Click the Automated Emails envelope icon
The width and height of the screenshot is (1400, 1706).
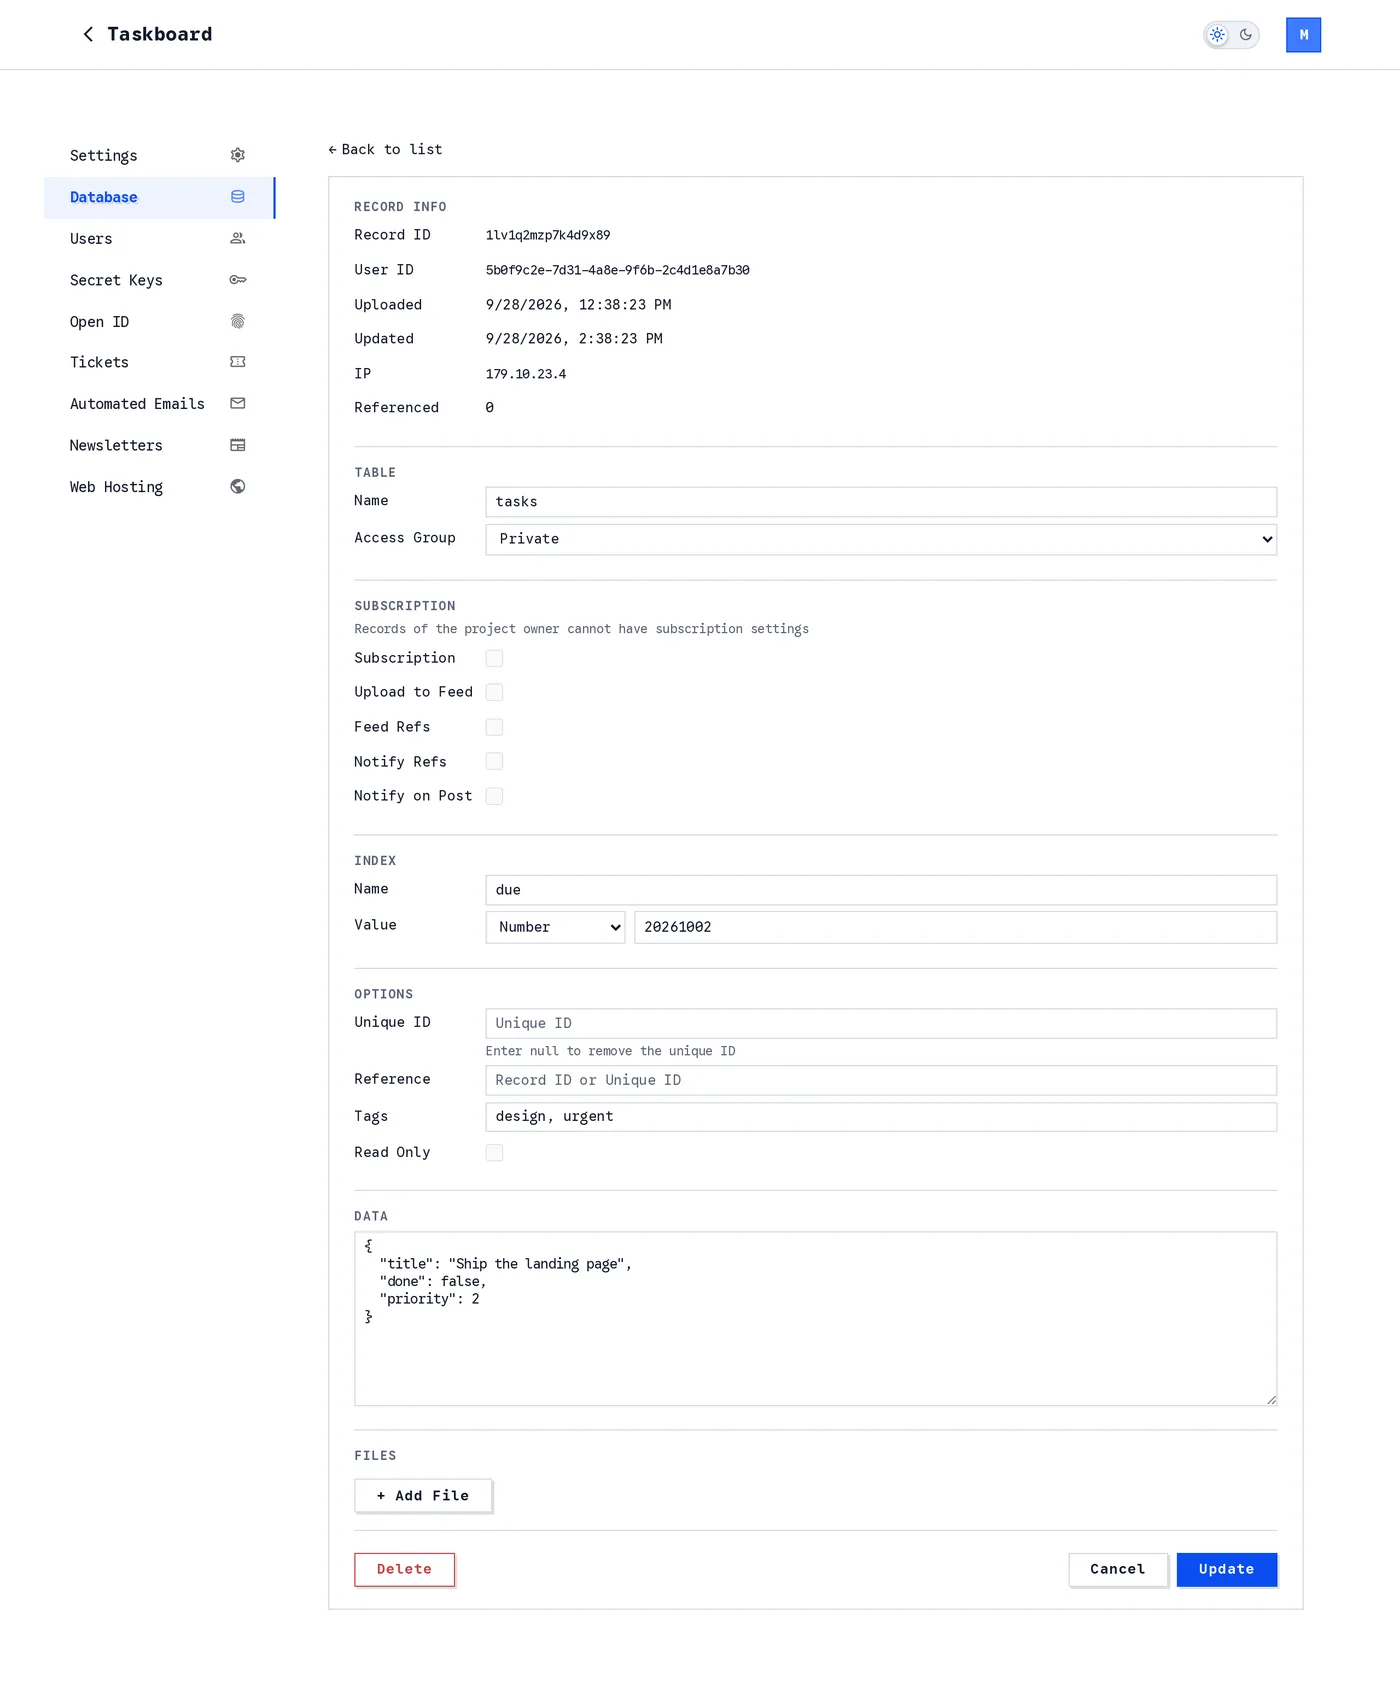[238, 403]
